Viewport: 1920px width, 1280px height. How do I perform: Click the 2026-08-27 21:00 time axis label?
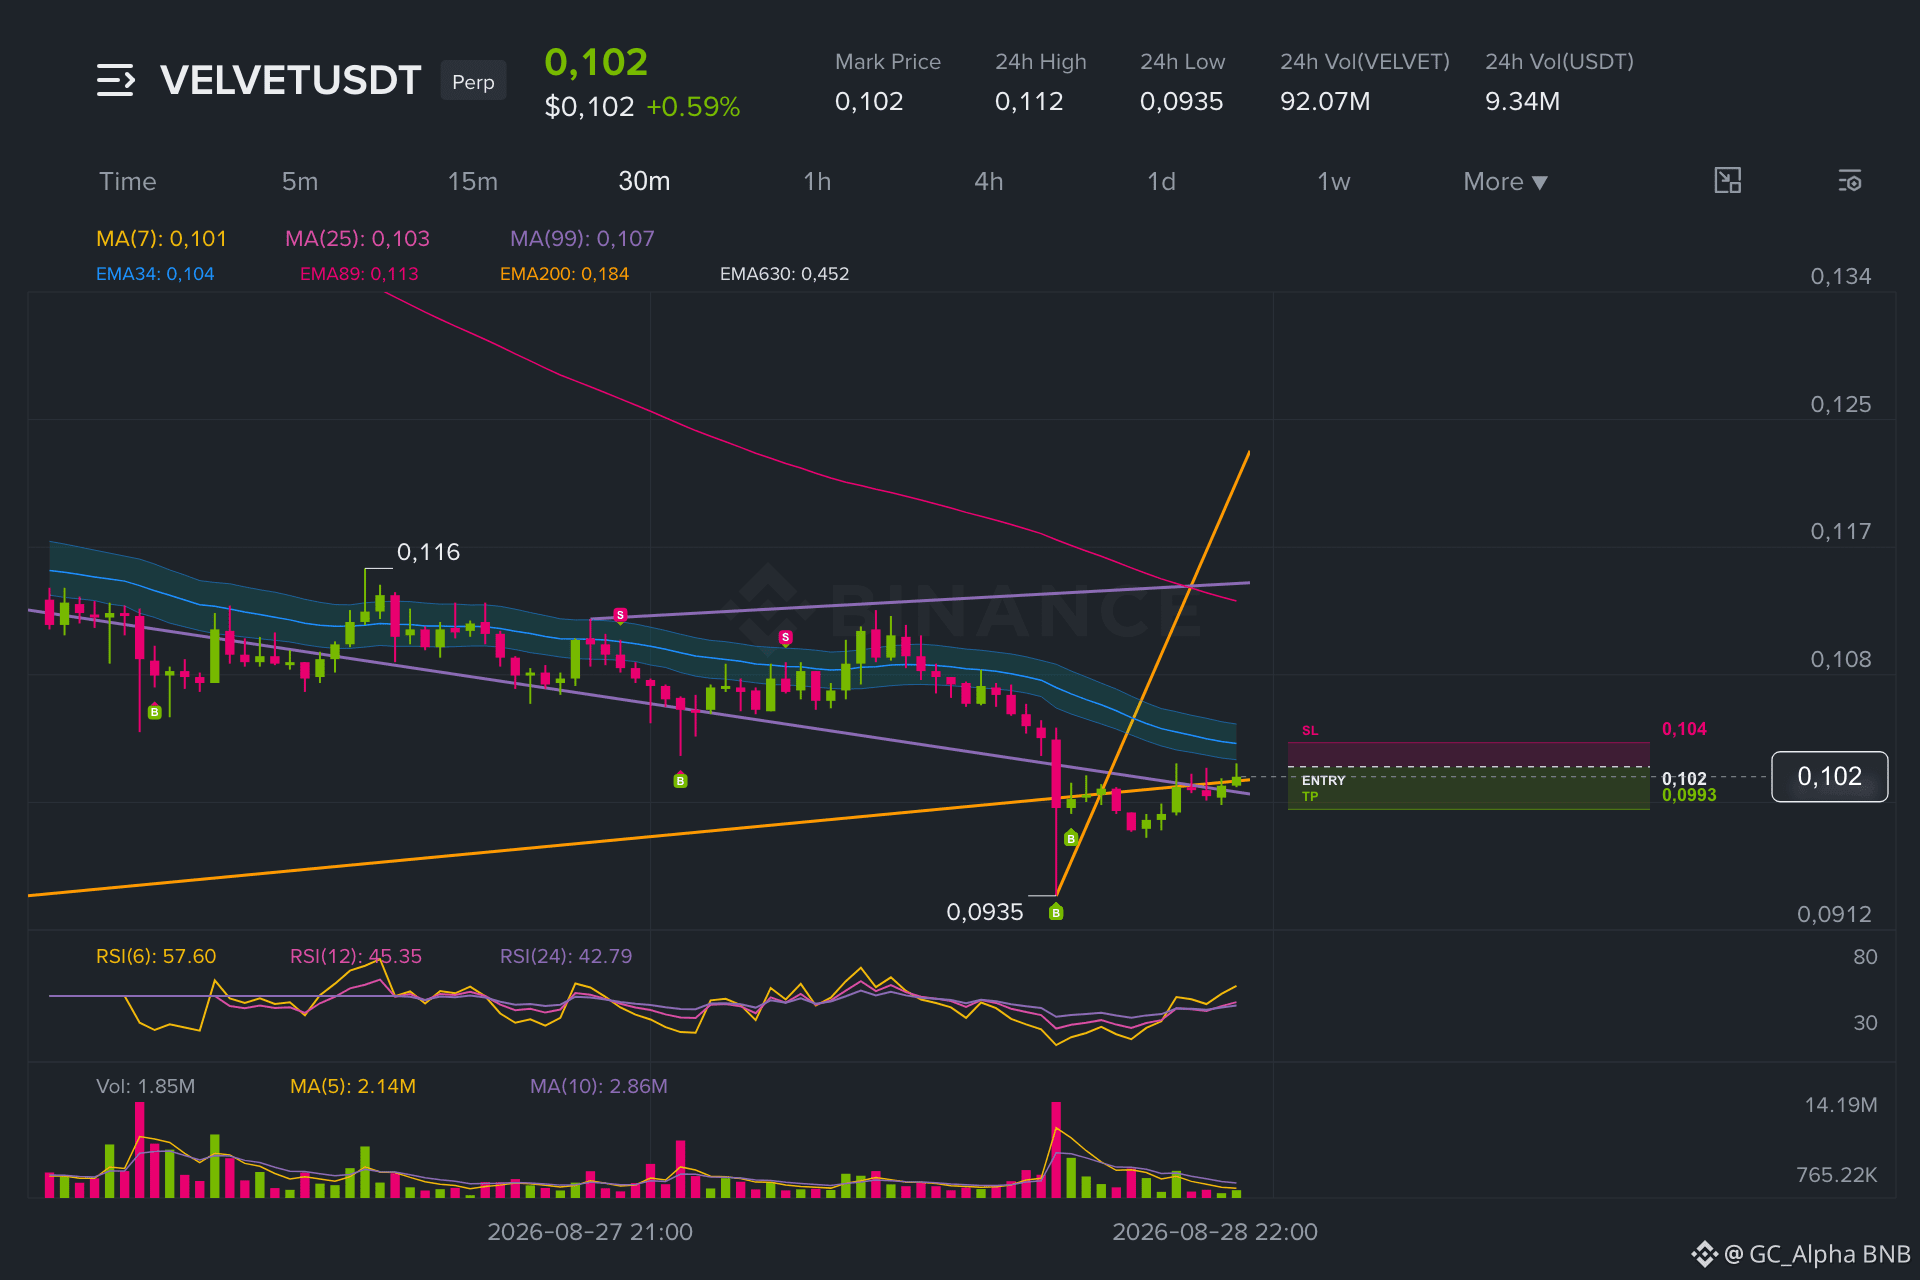point(590,1232)
